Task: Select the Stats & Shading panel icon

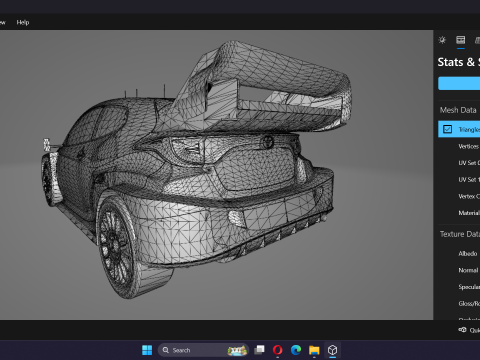Action: pyautogui.click(x=461, y=40)
